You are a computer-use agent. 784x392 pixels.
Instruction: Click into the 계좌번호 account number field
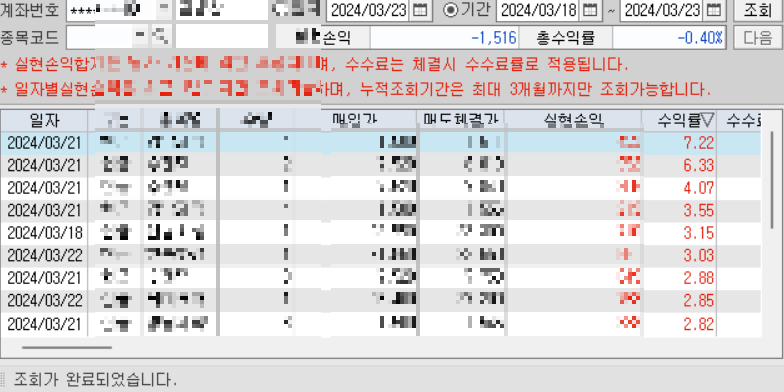111,10
